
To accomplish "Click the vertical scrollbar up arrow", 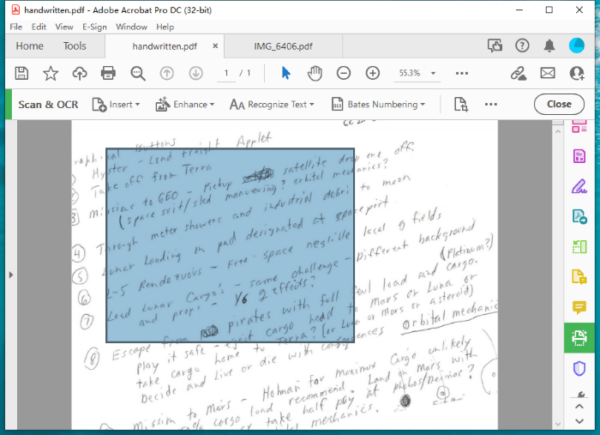I will [x=558, y=131].
